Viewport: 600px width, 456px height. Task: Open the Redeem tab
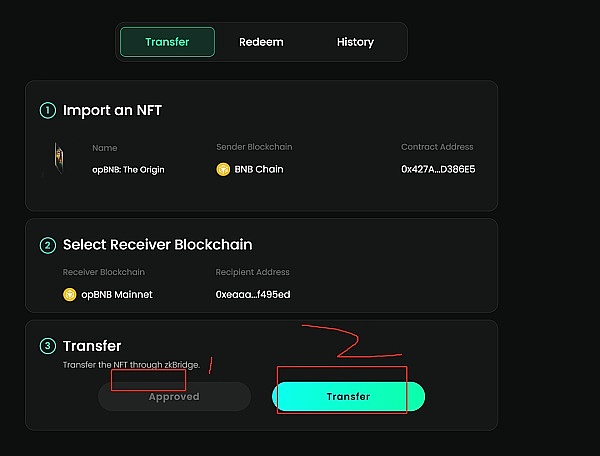[x=261, y=42]
